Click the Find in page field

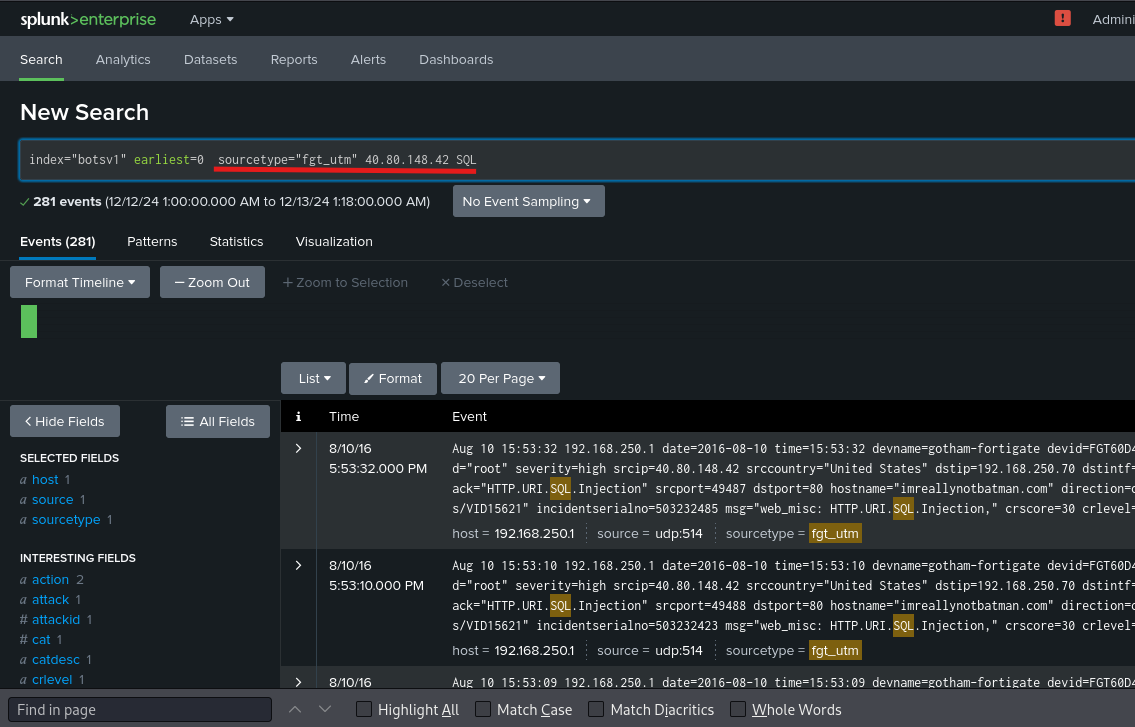(140, 710)
